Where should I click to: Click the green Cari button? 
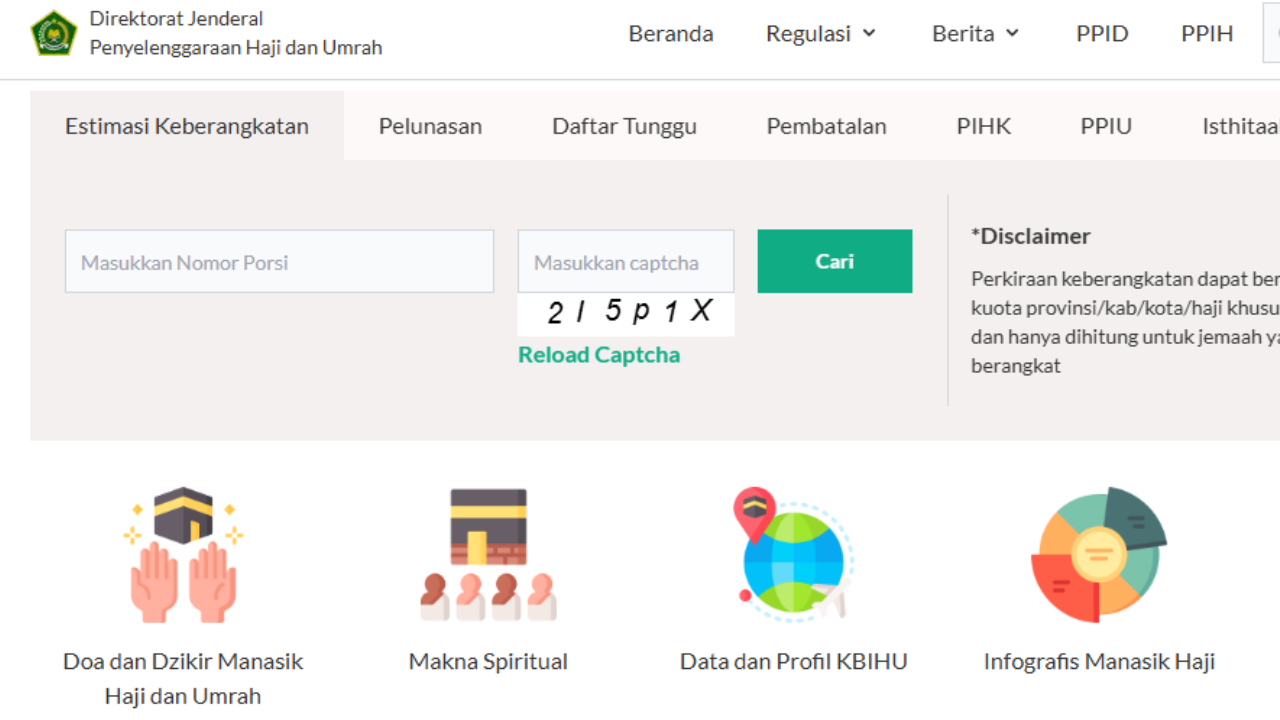tap(835, 261)
